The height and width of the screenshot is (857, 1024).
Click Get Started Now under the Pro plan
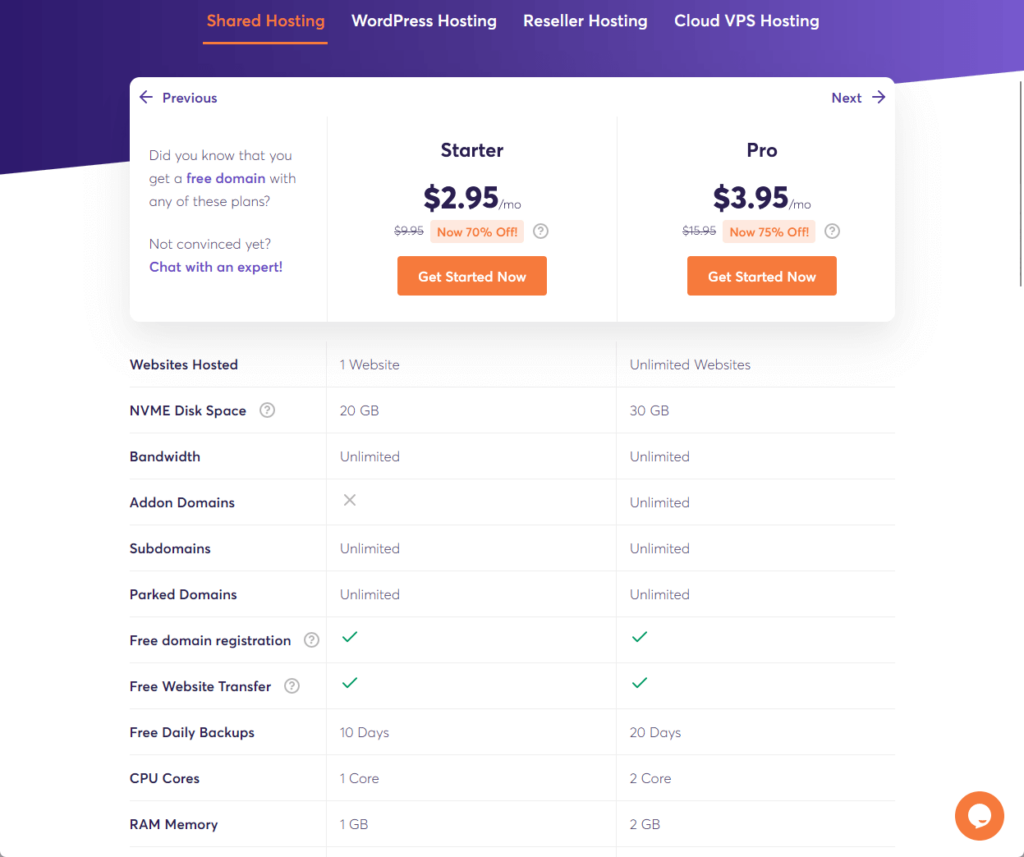click(761, 275)
